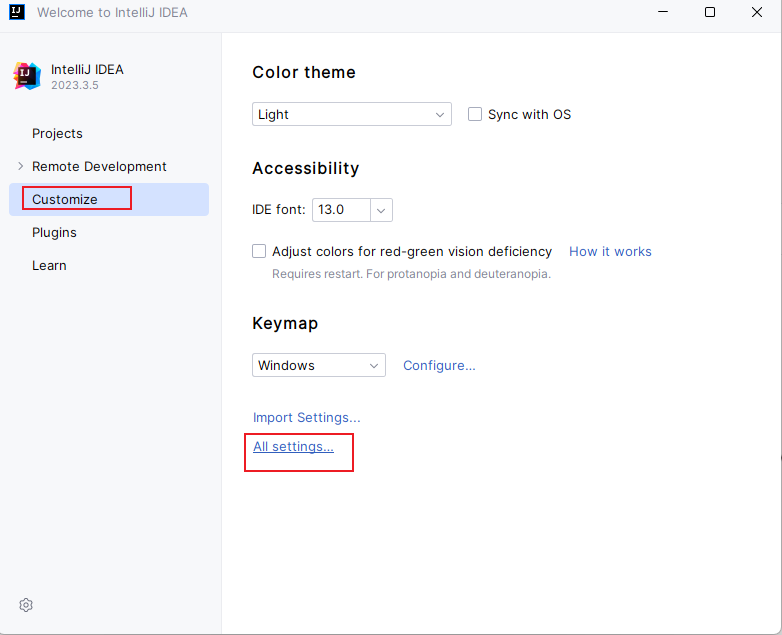Image resolution: width=782 pixels, height=635 pixels.
Task: Select the Customize sidebar item
Action: 109,200
